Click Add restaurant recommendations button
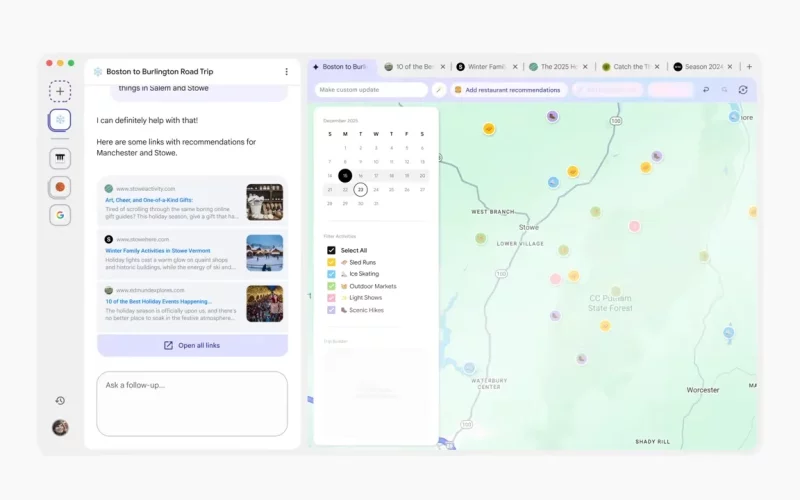The height and width of the screenshot is (500, 800). pos(506,90)
